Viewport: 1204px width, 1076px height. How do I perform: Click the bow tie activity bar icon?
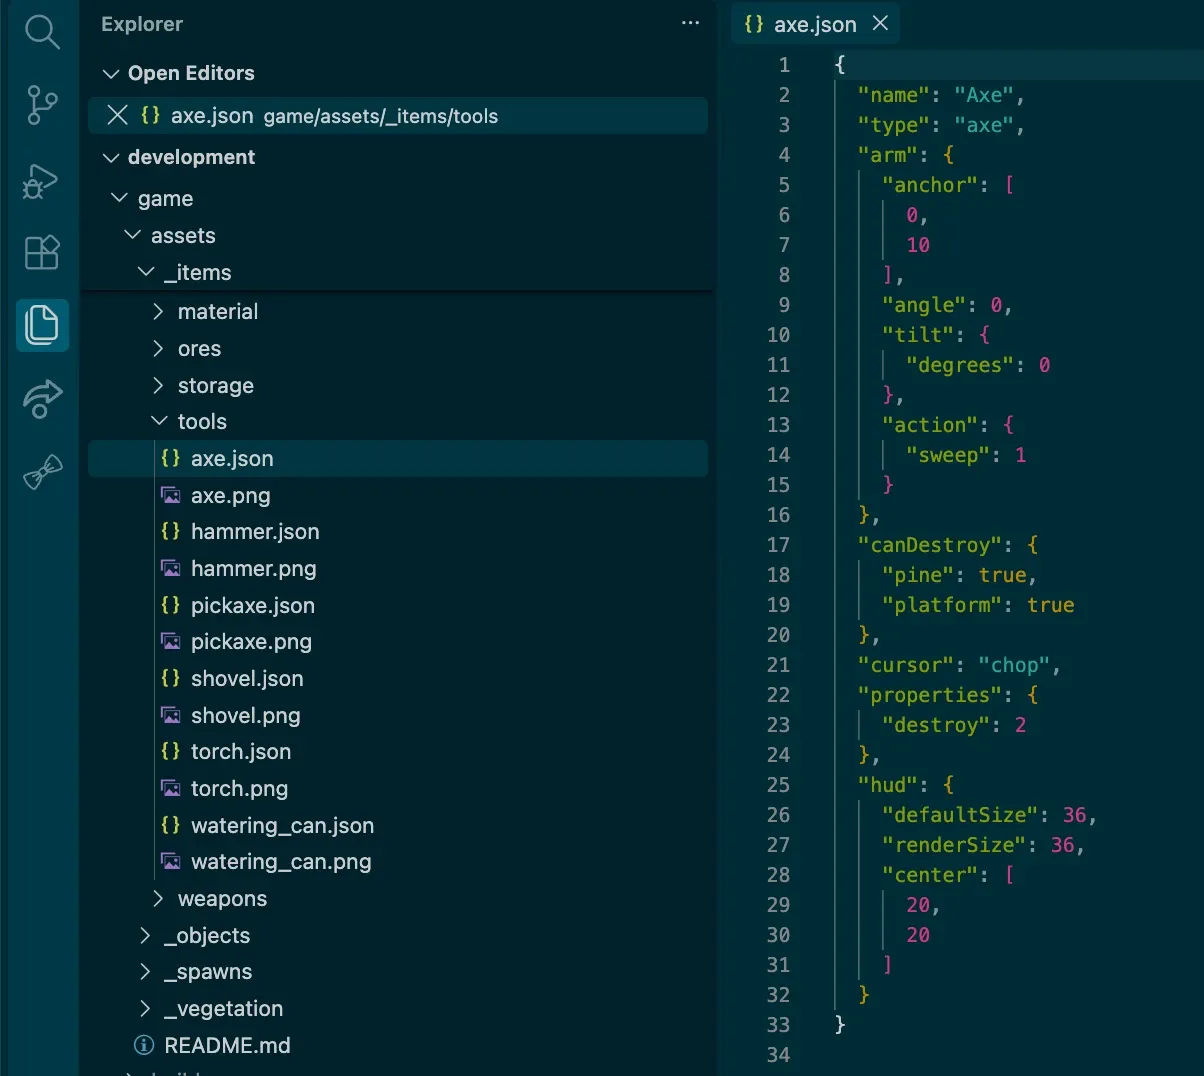(x=42, y=471)
